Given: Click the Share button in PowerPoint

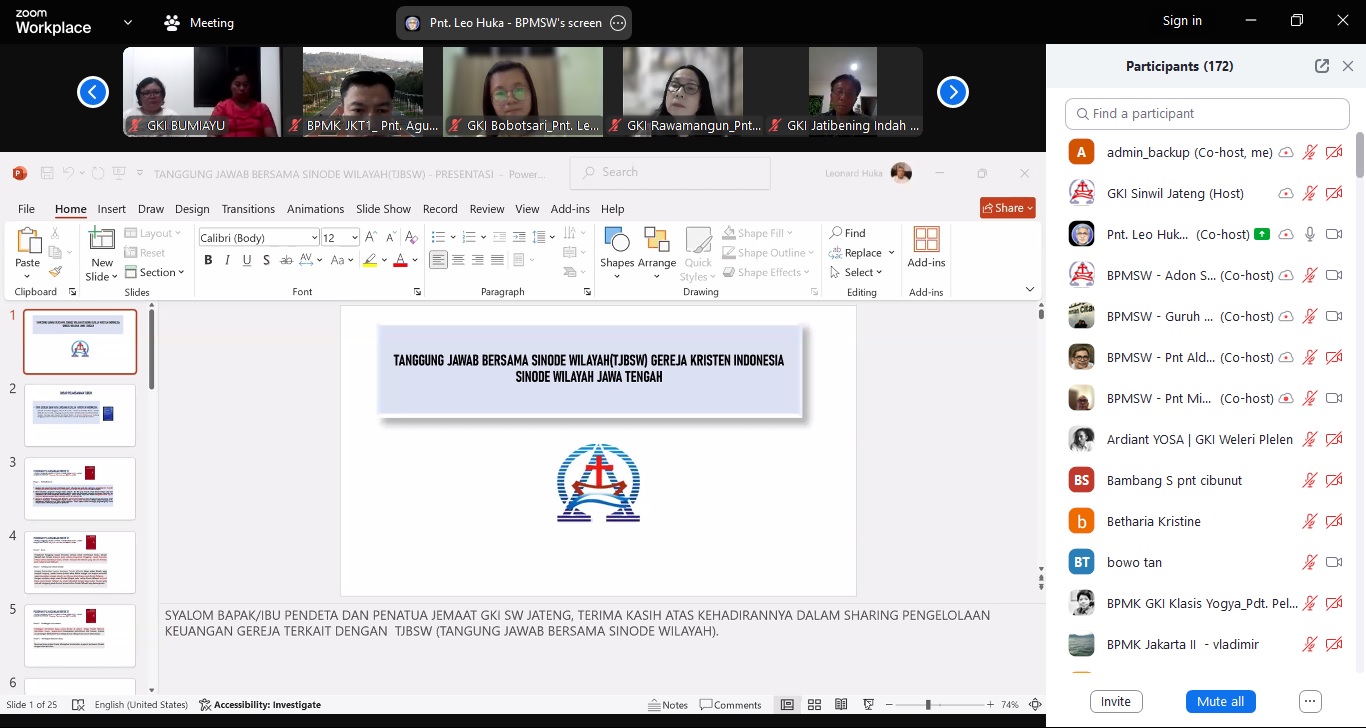Looking at the screenshot, I should click(x=1008, y=208).
